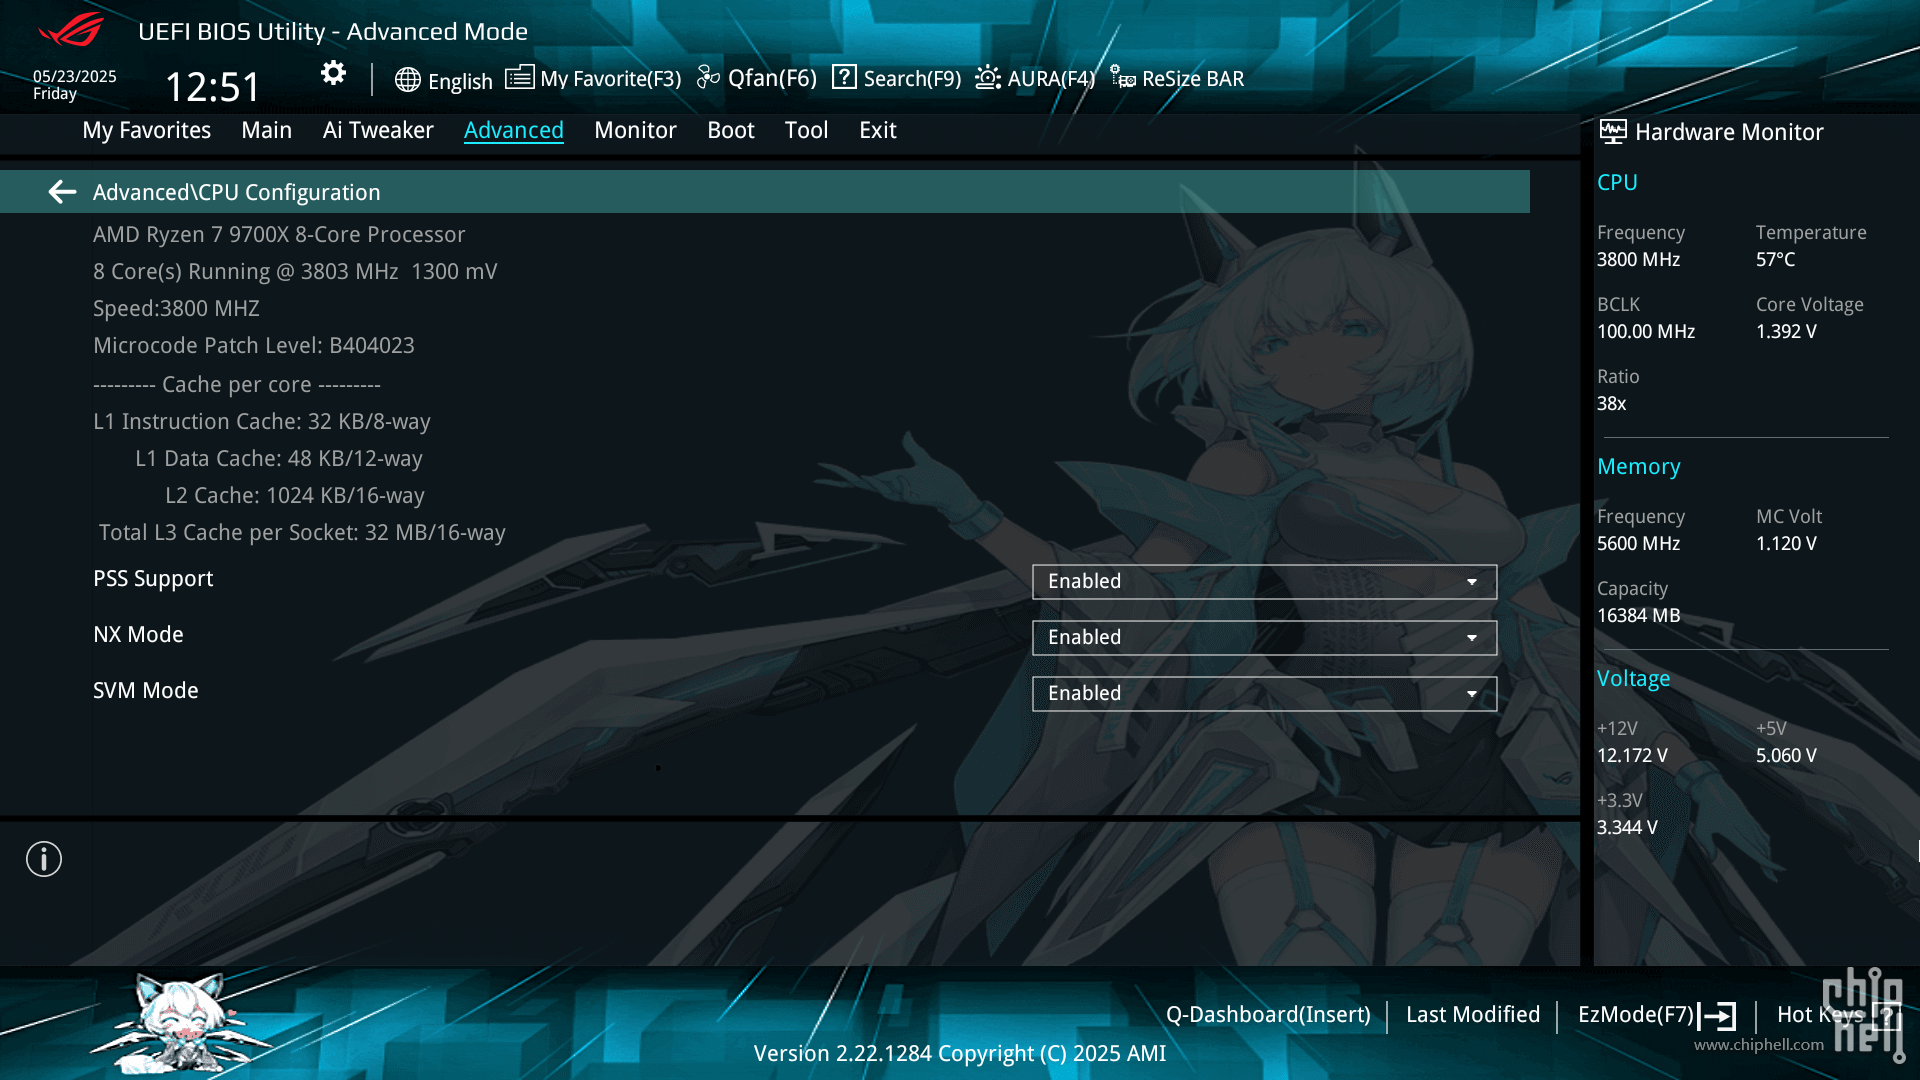Click the AURA light icon
The width and height of the screenshot is (1920, 1080).
click(988, 78)
